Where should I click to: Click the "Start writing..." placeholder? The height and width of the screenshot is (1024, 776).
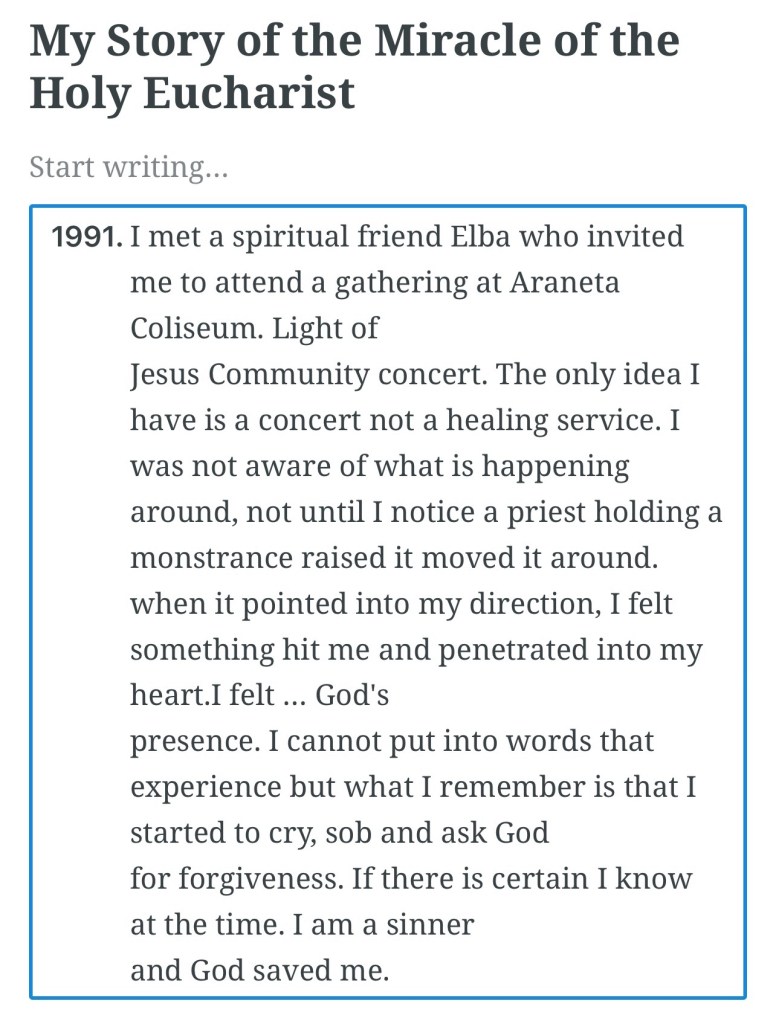[x=129, y=167]
